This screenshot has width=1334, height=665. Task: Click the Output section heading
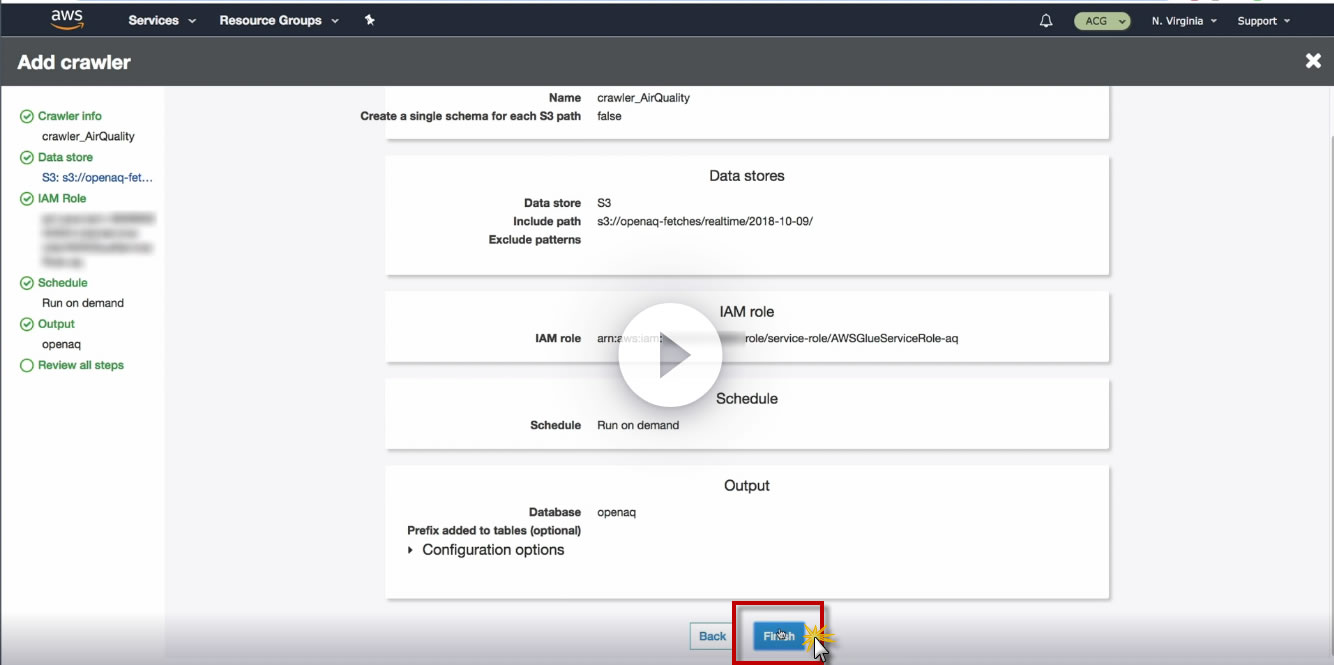pos(747,486)
